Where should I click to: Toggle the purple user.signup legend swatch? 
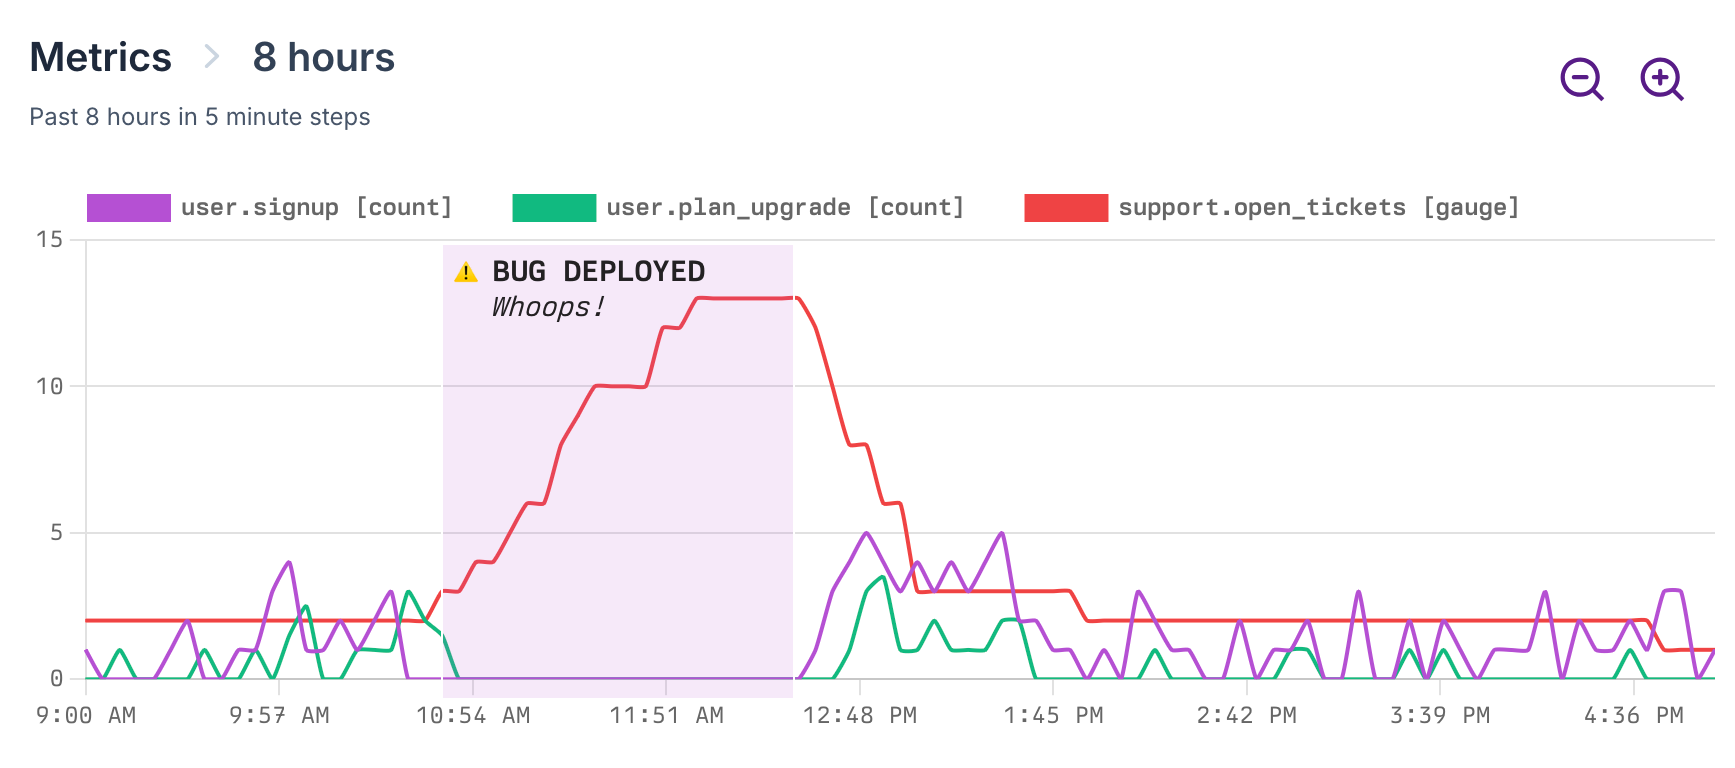click(x=128, y=208)
